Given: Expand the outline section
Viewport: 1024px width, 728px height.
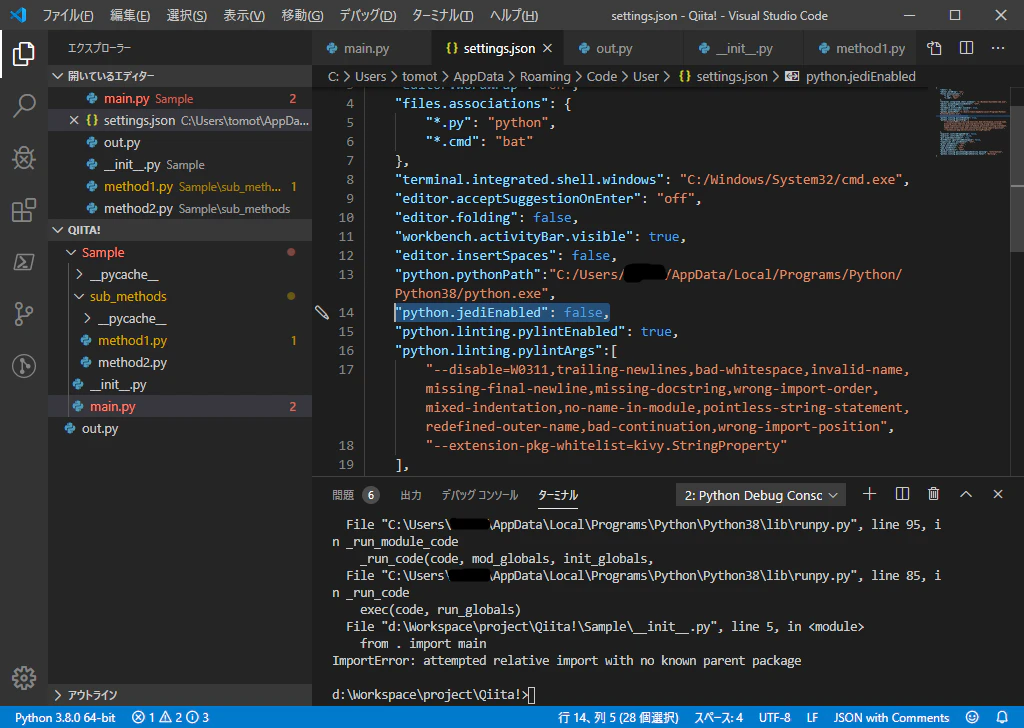Looking at the screenshot, I should [x=180, y=695].
